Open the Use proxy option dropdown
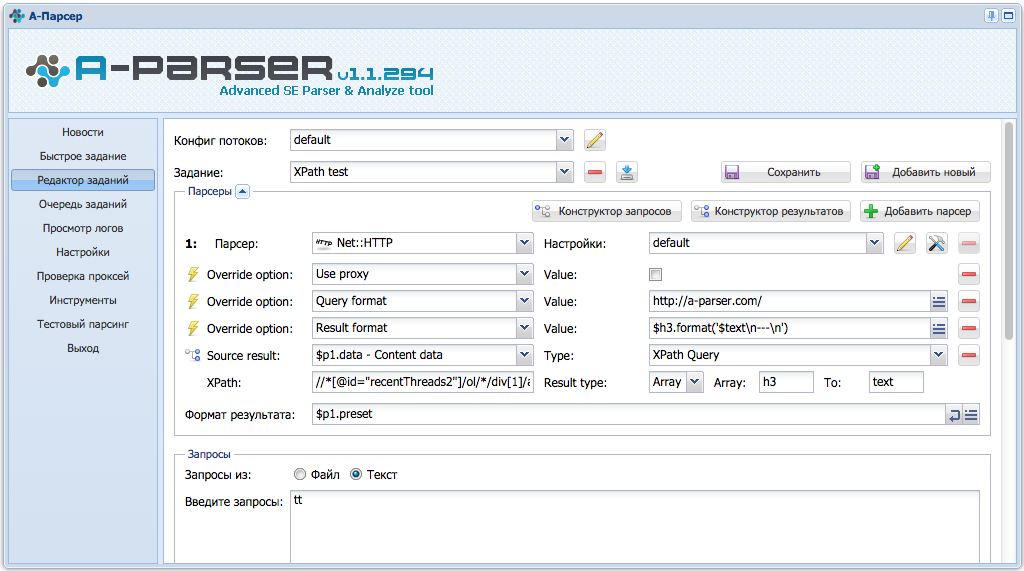The width and height of the screenshot is (1024, 571). pyautogui.click(x=524, y=274)
